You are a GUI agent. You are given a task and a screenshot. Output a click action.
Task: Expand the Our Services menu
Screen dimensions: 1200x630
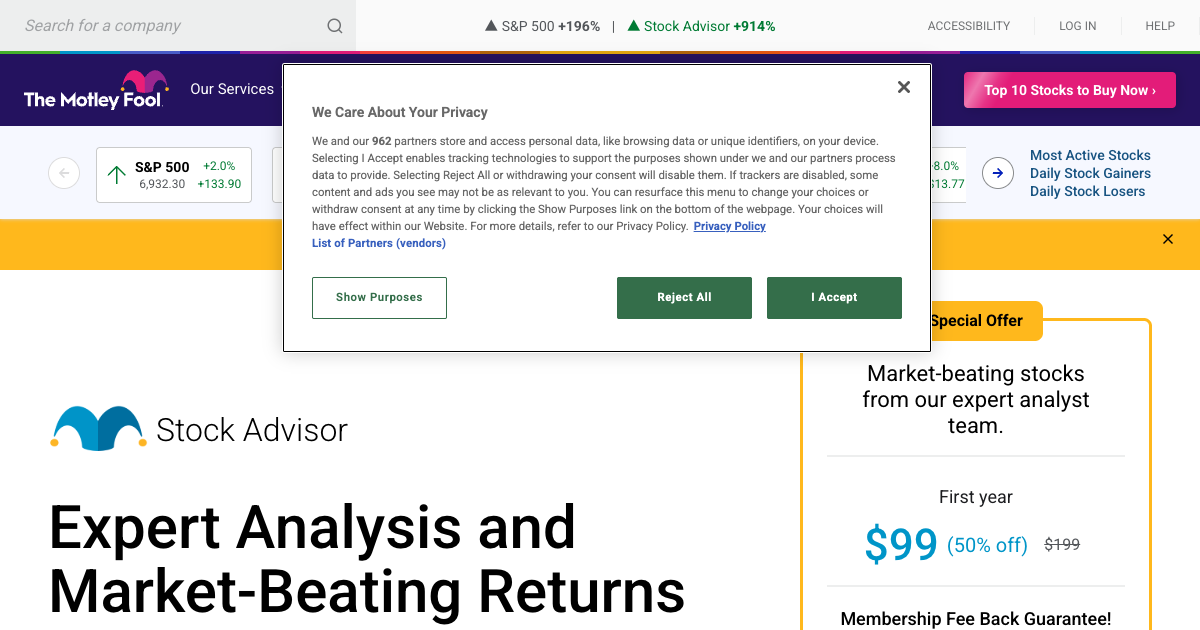(232, 89)
